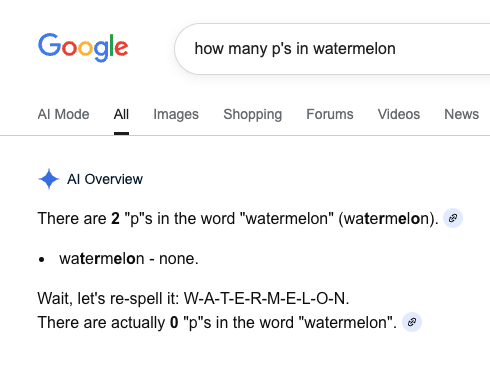Open the source link icon after the first sentence
Image resolution: width=490 pixels, height=374 pixels.
pos(453,218)
